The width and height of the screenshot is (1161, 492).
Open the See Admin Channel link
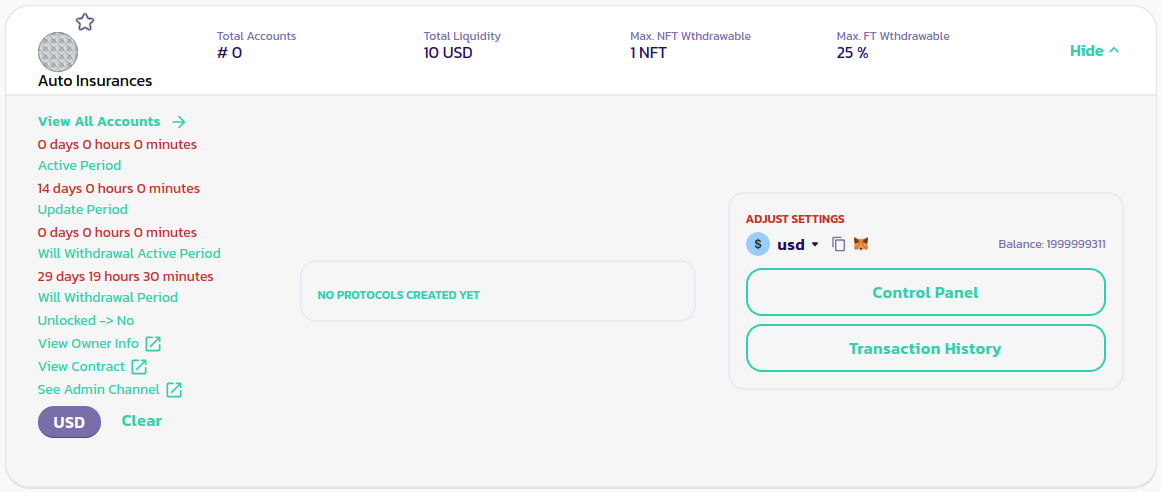click(98, 390)
